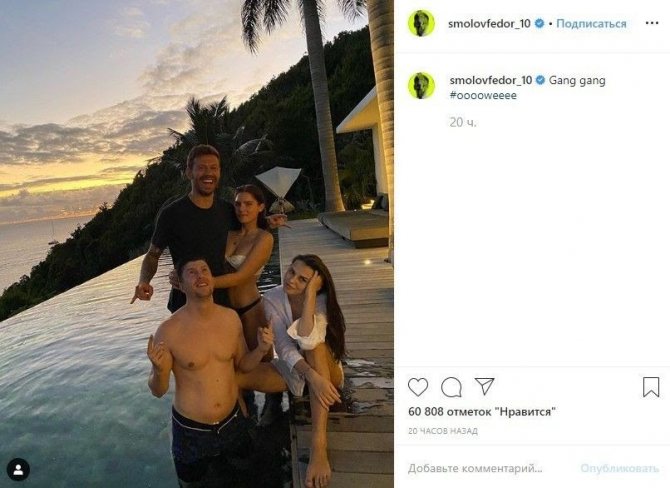Image resolution: width=670 pixels, height=488 pixels.
Task: Open the three-dot more options menu
Action: (x=652, y=23)
